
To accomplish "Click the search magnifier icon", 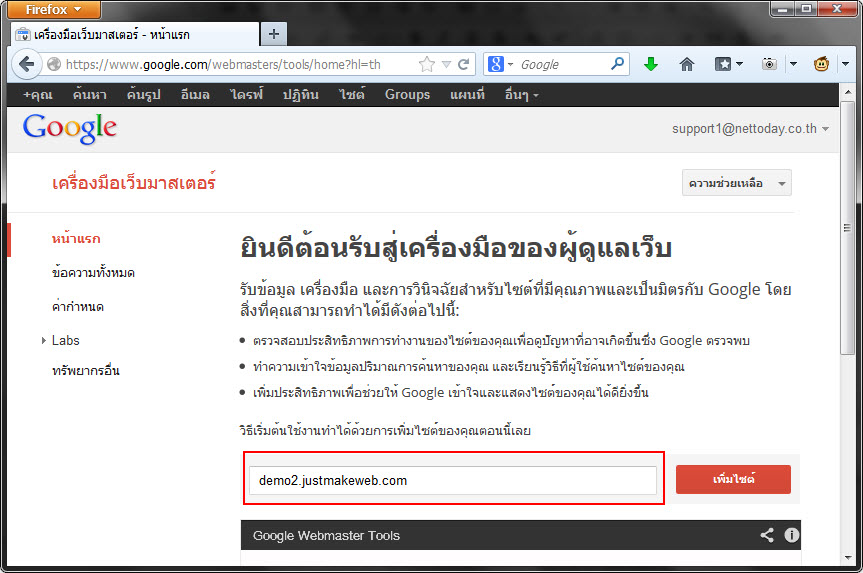I will (x=618, y=64).
